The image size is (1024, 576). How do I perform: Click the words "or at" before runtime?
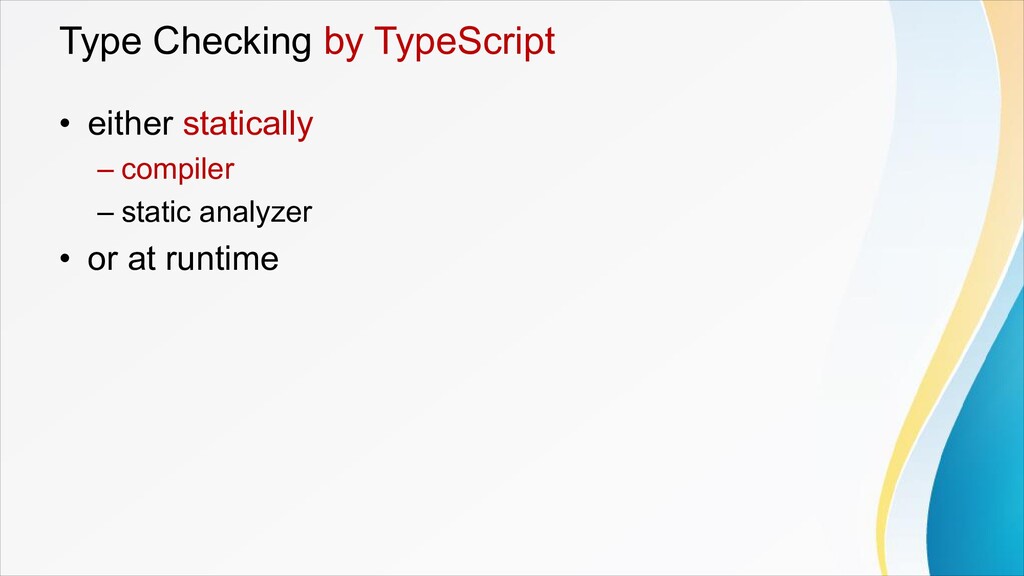(x=122, y=259)
